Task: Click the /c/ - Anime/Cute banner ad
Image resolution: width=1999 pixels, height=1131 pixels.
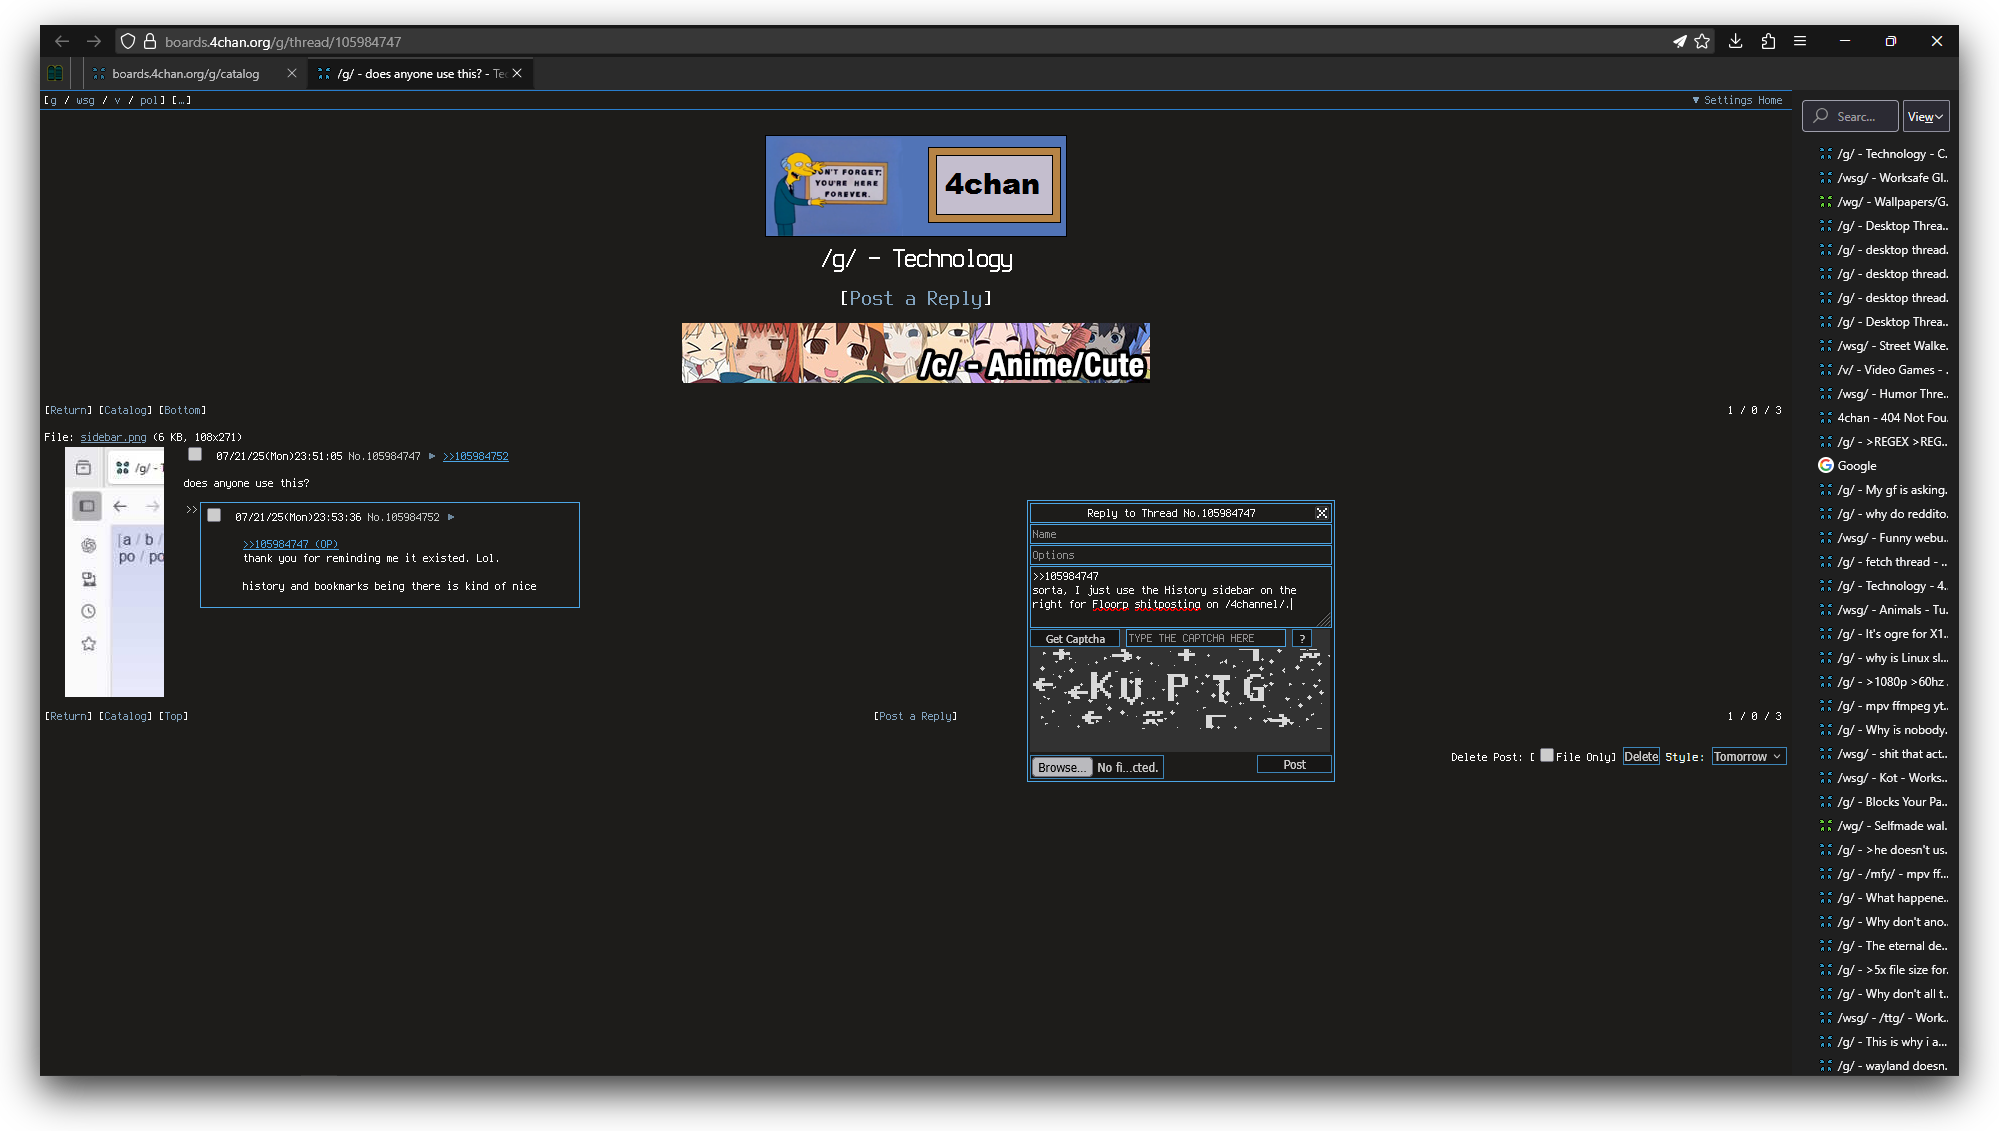Action: tap(915, 352)
